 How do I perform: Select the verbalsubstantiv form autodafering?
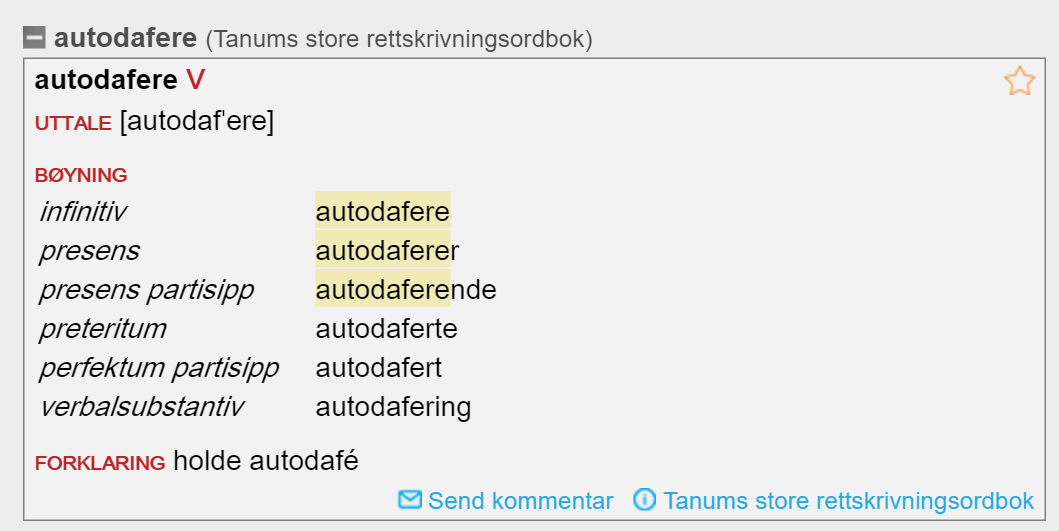[393, 407]
